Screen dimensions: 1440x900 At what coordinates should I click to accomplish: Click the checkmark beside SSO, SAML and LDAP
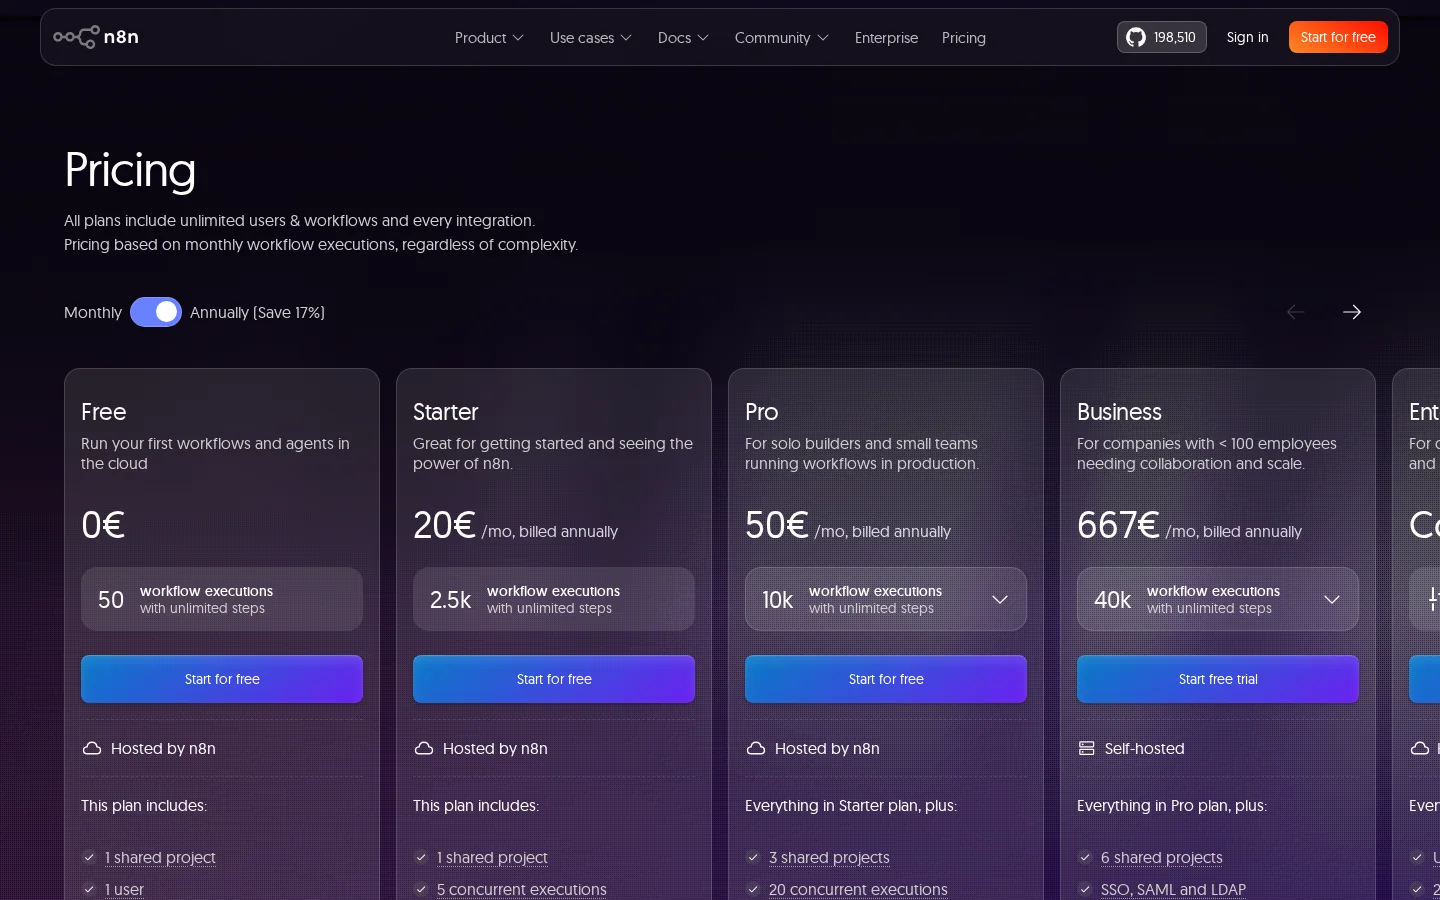[1085, 889]
